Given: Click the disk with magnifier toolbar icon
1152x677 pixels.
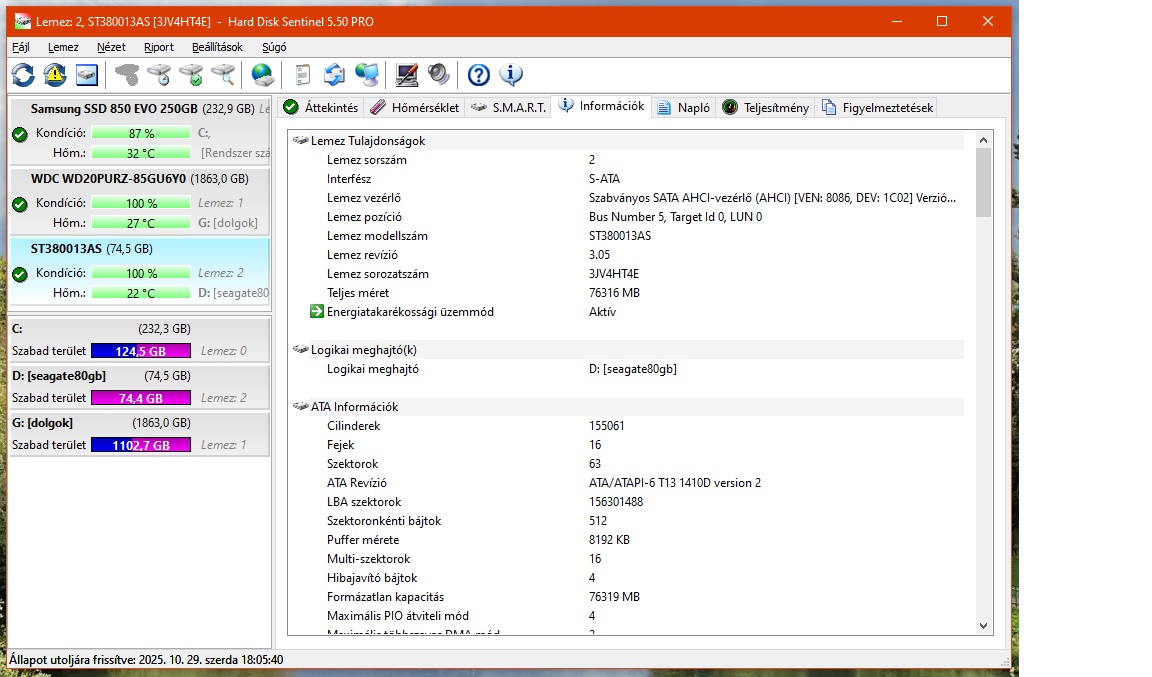Looking at the screenshot, I should tap(223, 75).
